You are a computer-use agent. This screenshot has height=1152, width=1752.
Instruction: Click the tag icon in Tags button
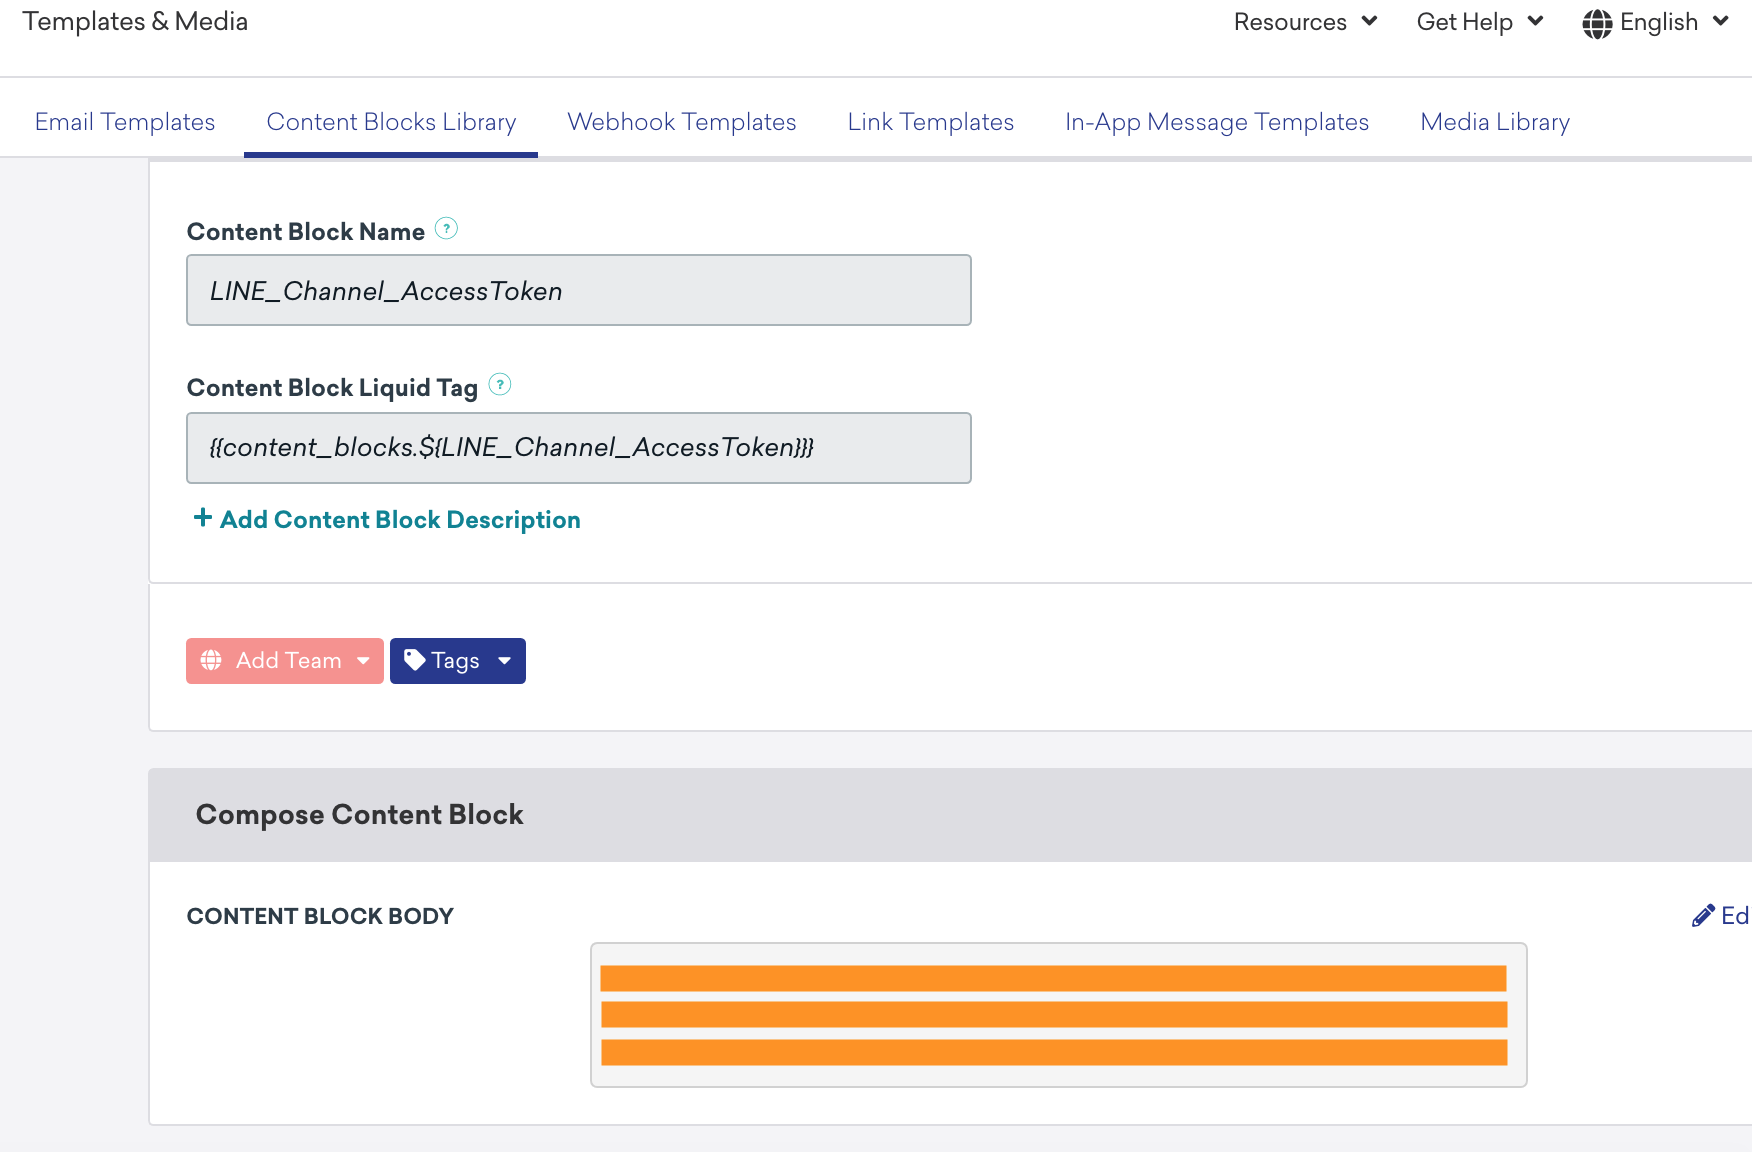tap(414, 660)
